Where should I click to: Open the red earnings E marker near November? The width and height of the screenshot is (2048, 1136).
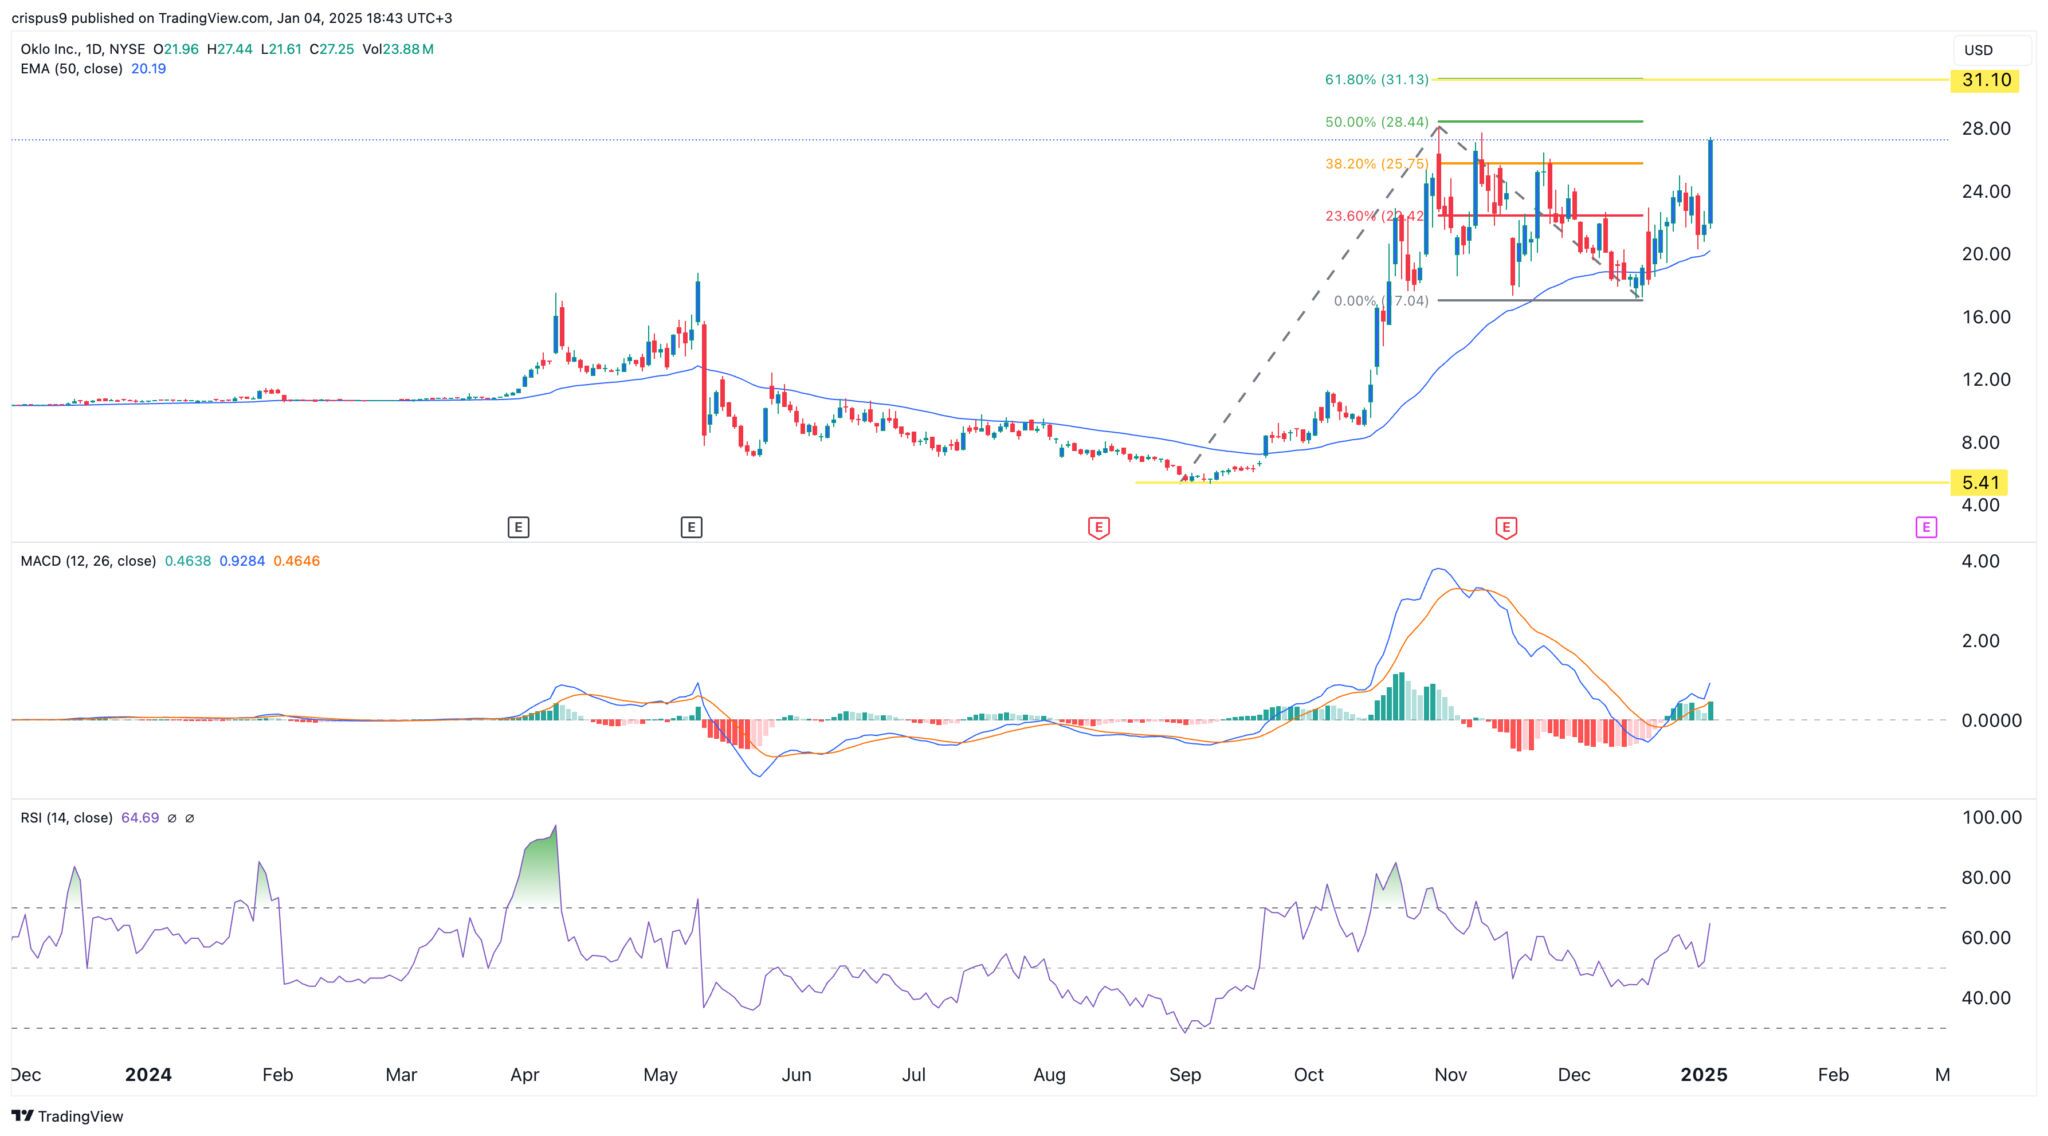pos(1505,527)
